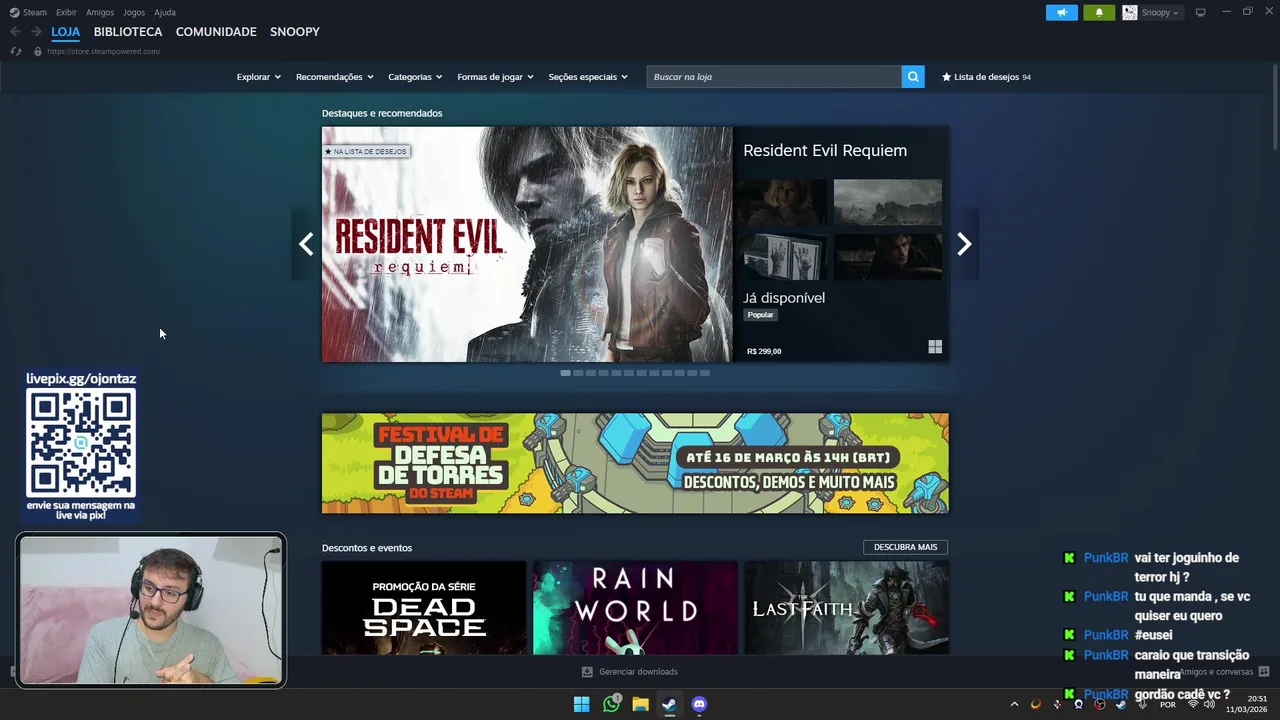Open the Jogos menu
This screenshot has width=1280, height=720.
click(x=134, y=12)
